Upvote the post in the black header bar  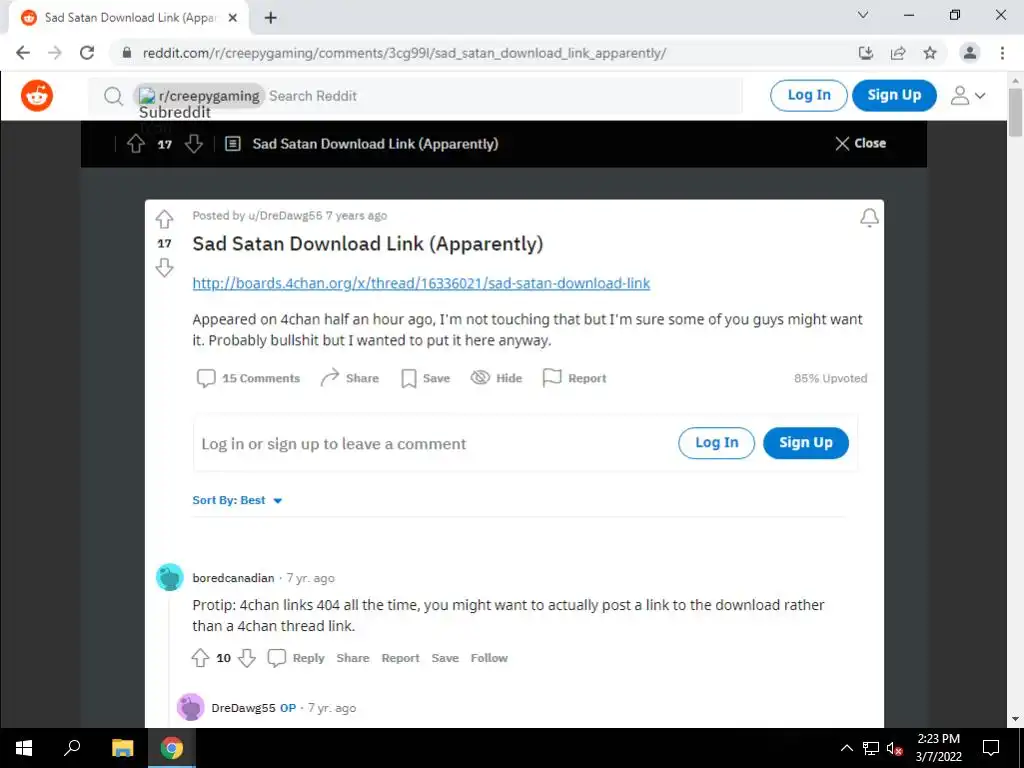pyautogui.click(x=136, y=144)
